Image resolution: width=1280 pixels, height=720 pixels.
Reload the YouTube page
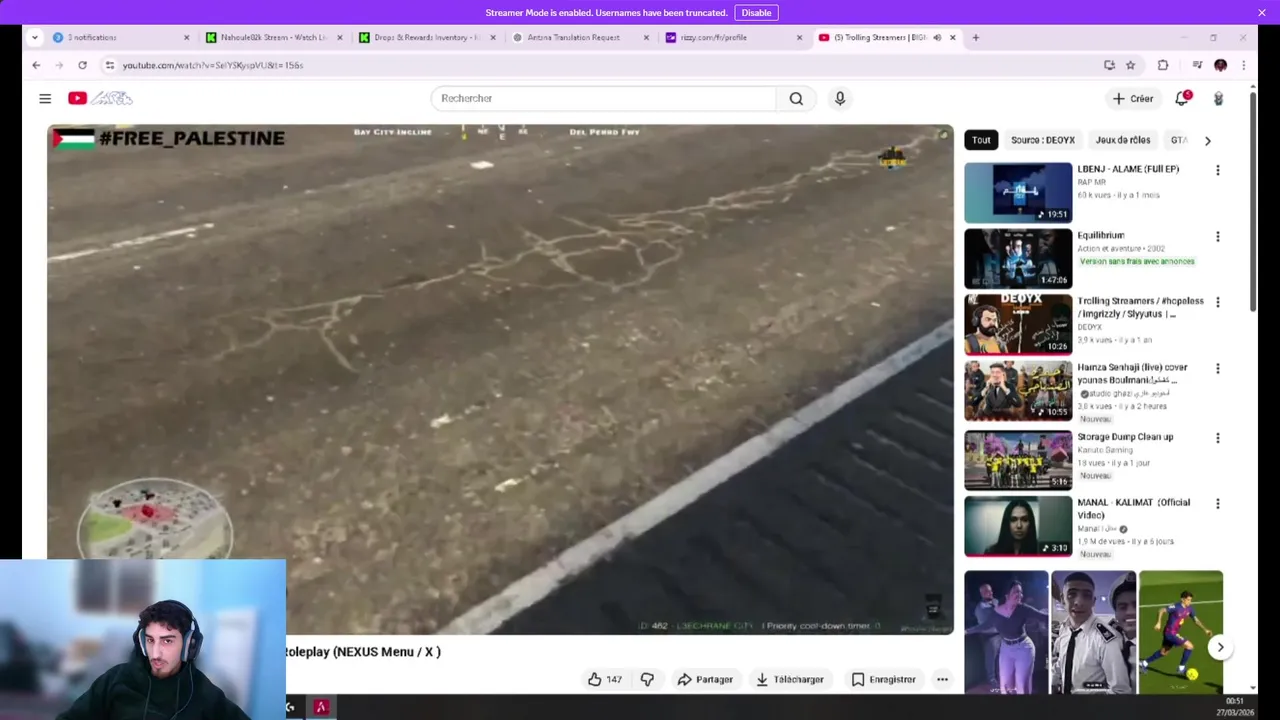(82, 65)
